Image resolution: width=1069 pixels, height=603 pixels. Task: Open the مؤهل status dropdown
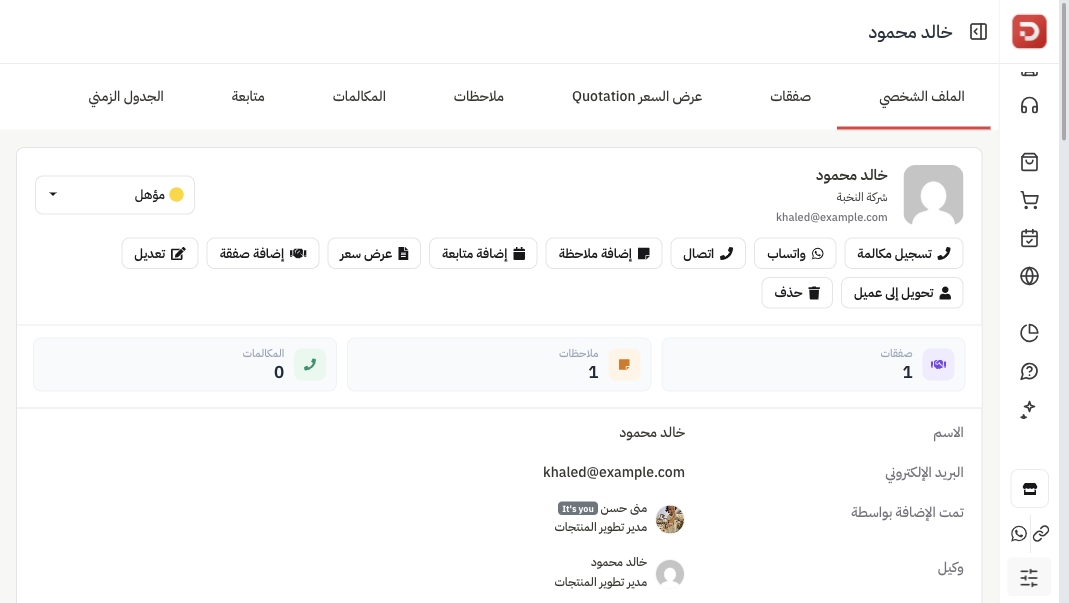(115, 195)
